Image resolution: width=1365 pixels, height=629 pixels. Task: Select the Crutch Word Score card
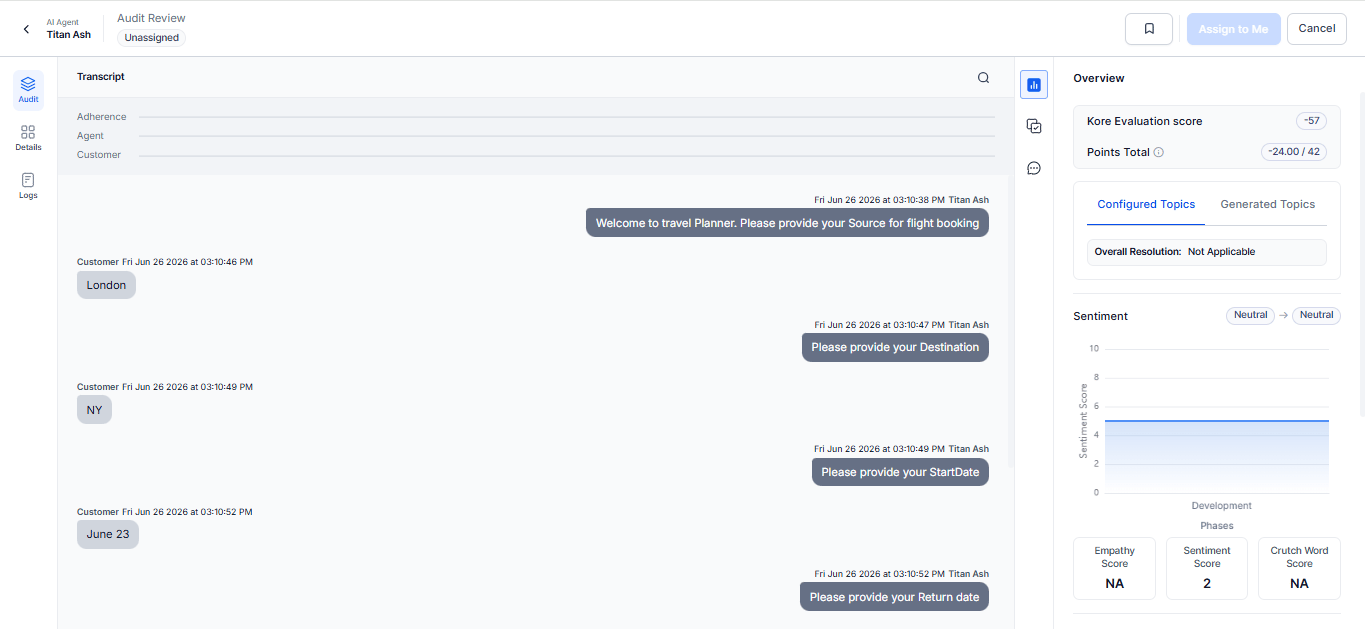(x=1299, y=569)
